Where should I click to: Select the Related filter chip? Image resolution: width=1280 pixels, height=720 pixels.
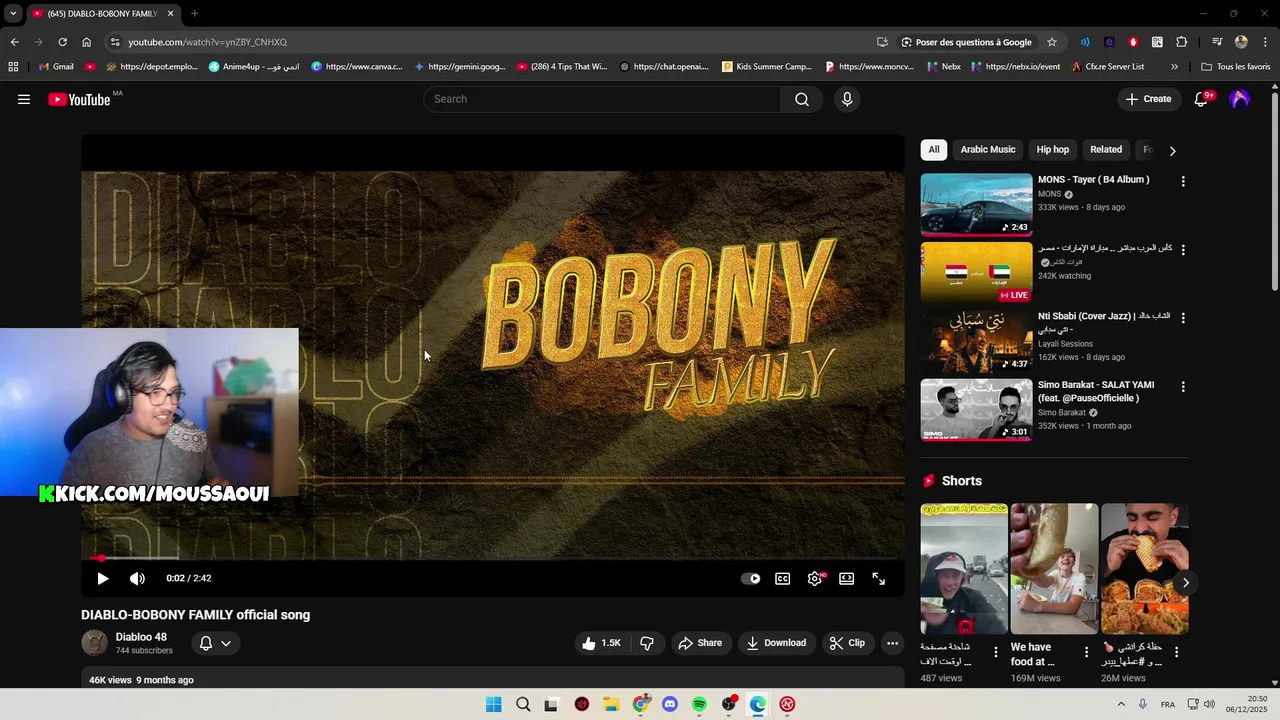coord(1106,150)
